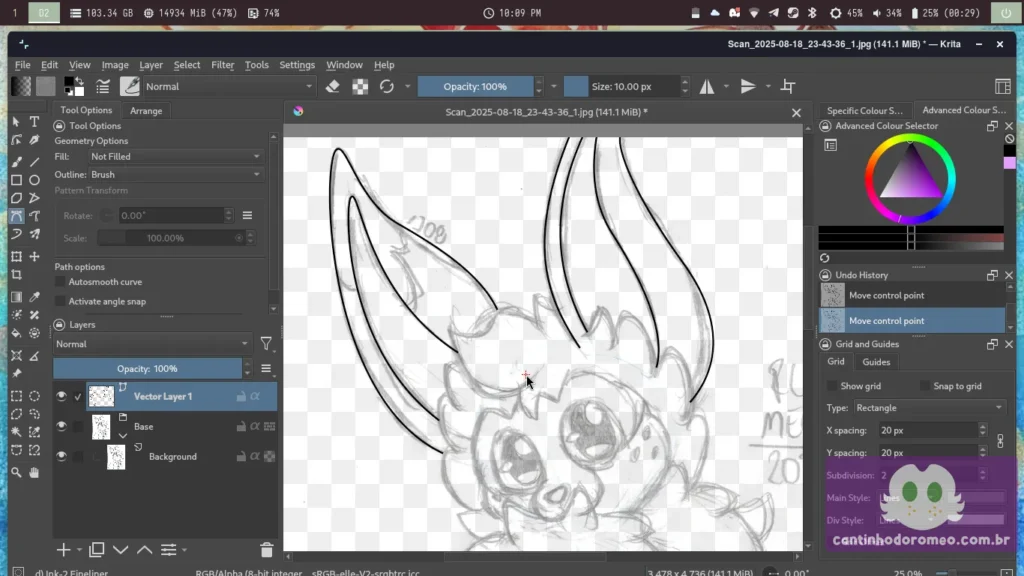The width and height of the screenshot is (1024, 576).
Task: Add a new layer with plus button
Action: (63, 550)
